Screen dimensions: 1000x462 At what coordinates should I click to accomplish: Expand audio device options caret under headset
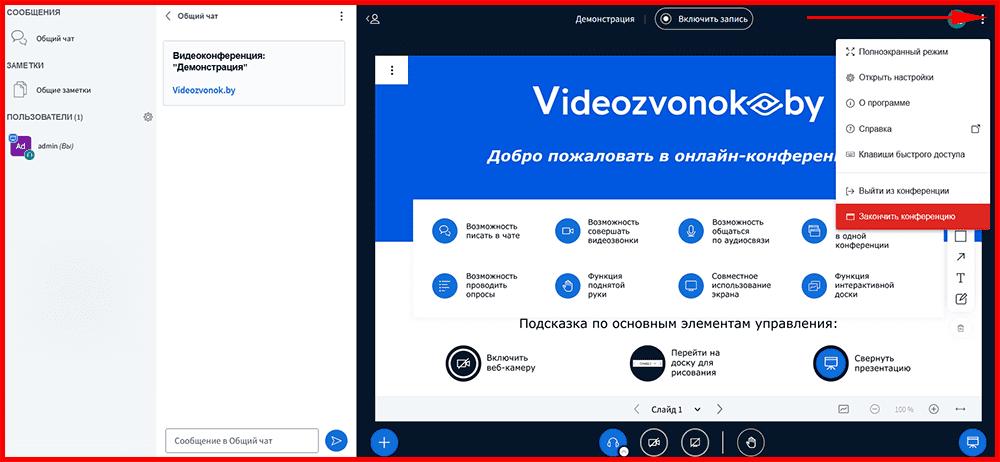(624, 451)
